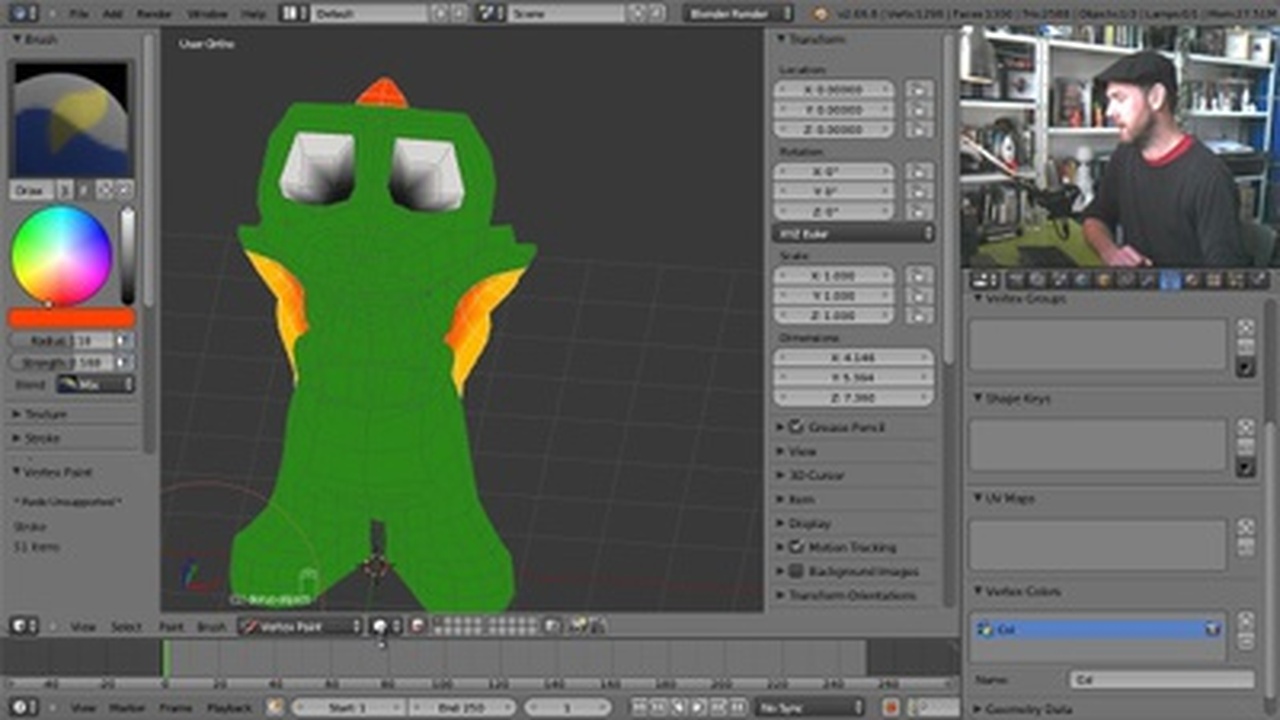This screenshot has width=1280, height=720.
Task: Click the Blender logo in the info header
Action: [821, 14]
